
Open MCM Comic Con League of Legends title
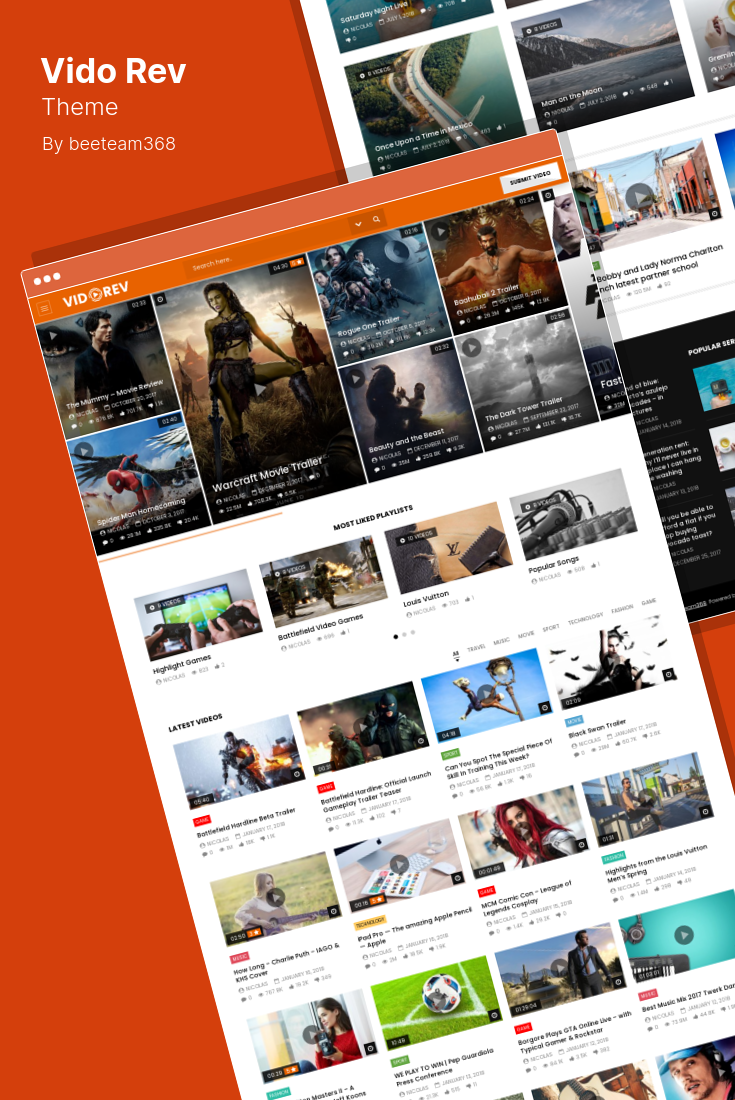[x=527, y=898]
